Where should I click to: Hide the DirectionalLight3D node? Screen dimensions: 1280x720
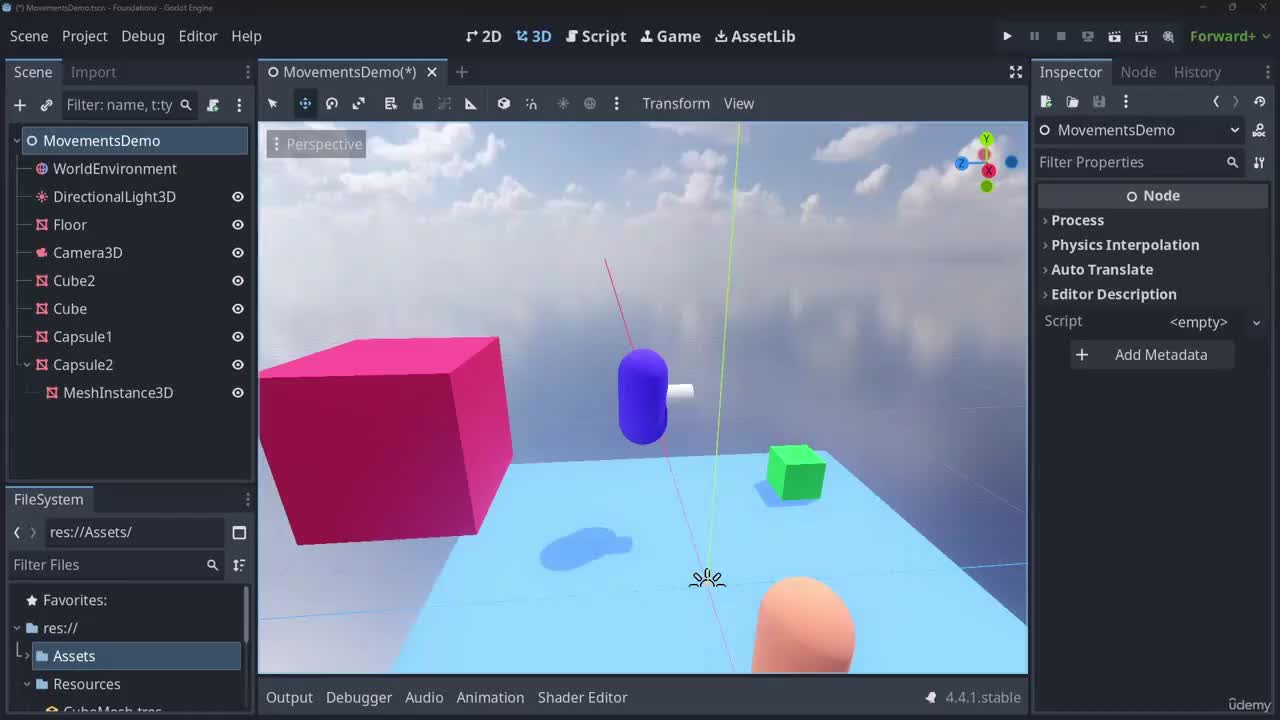click(x=238, y=197)
